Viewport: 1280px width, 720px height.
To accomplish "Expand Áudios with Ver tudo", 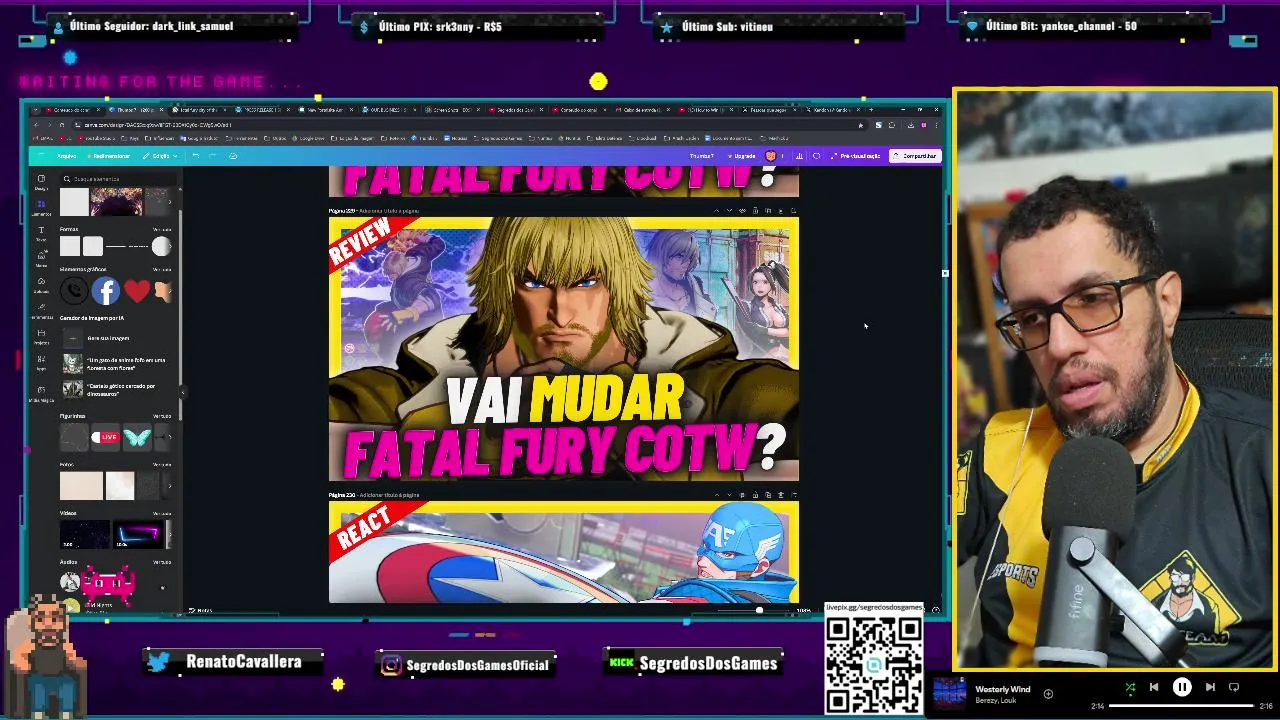I will click(x=162, y=562).
